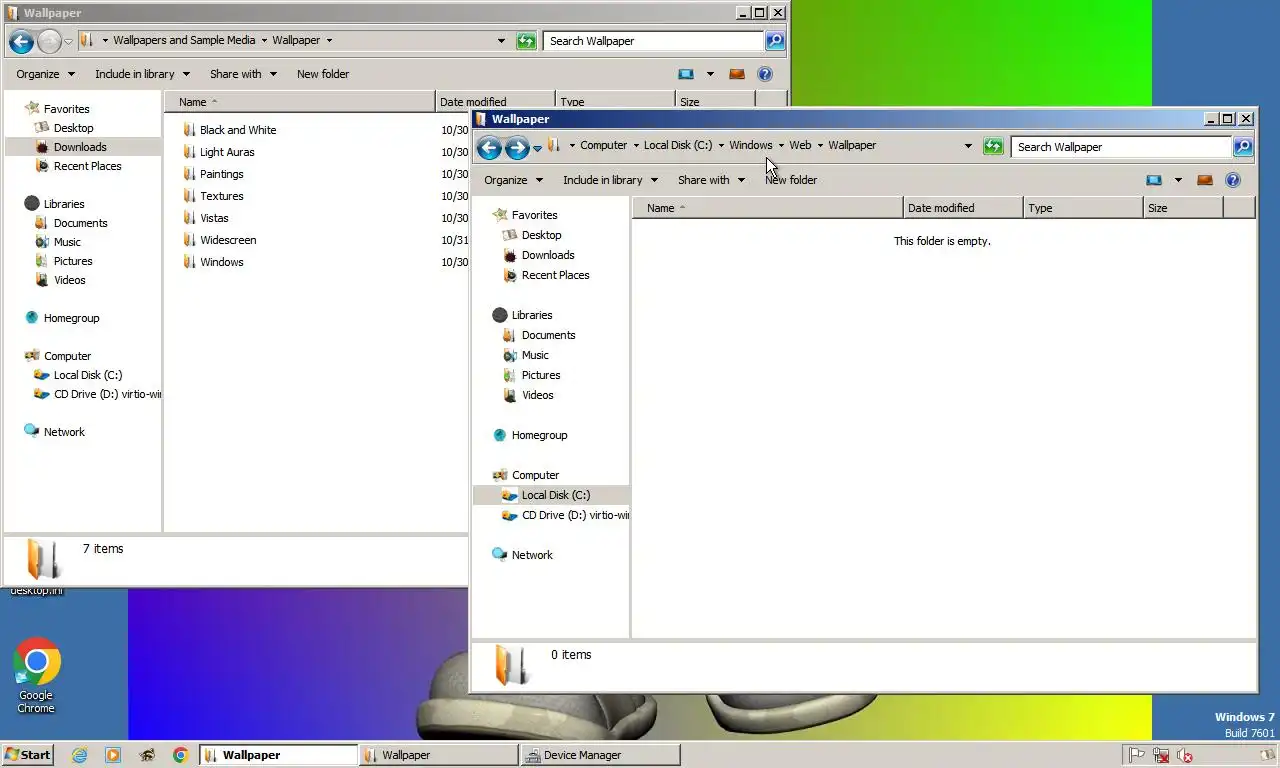Click New folder in back window
The image size is (1280, 768).
point(323,74)
